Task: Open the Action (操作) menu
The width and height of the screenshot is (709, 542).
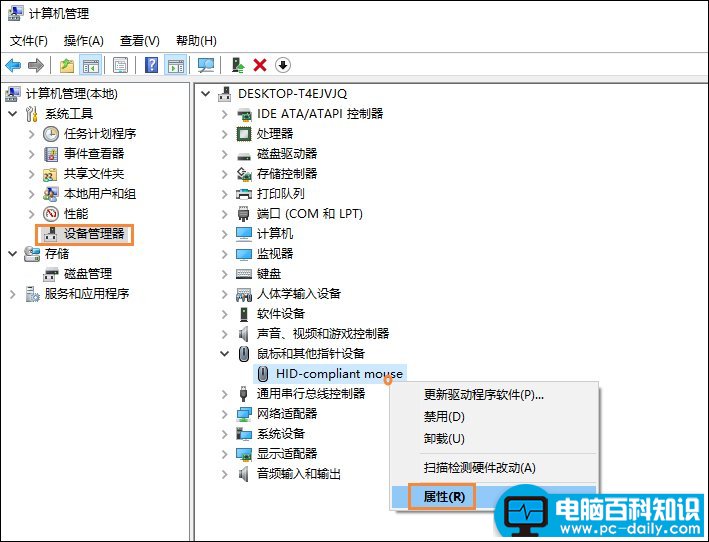Action: click(84, 41)
